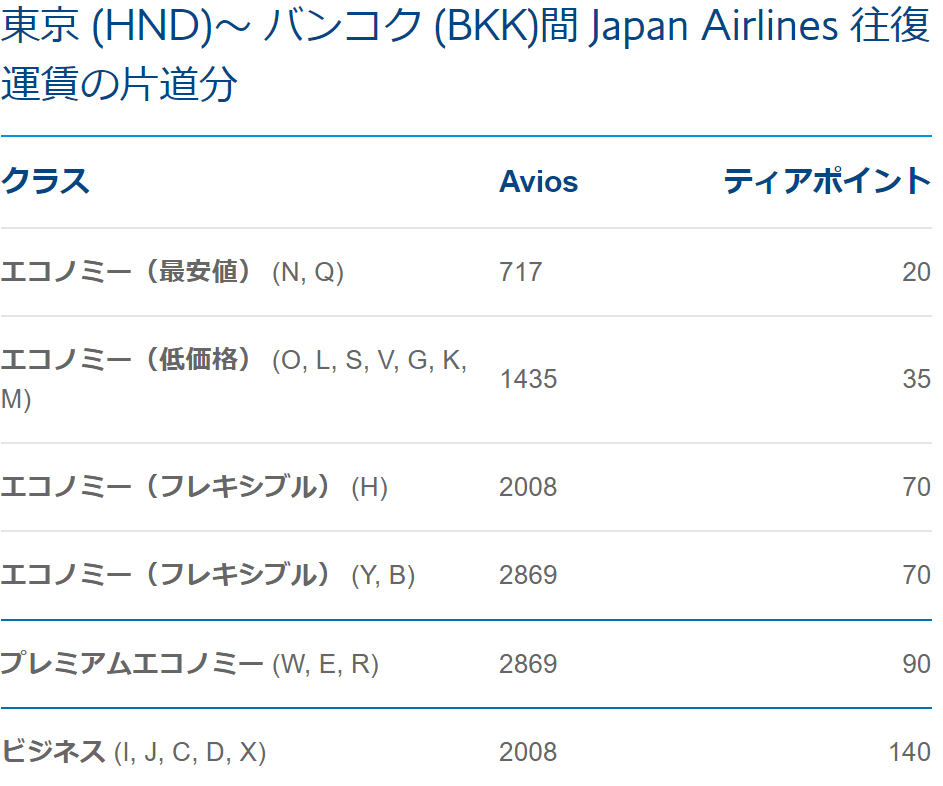Click the page heading about HND–BKK Japan Airlines fares
This screenshot has height=786, width=943.
465,54
